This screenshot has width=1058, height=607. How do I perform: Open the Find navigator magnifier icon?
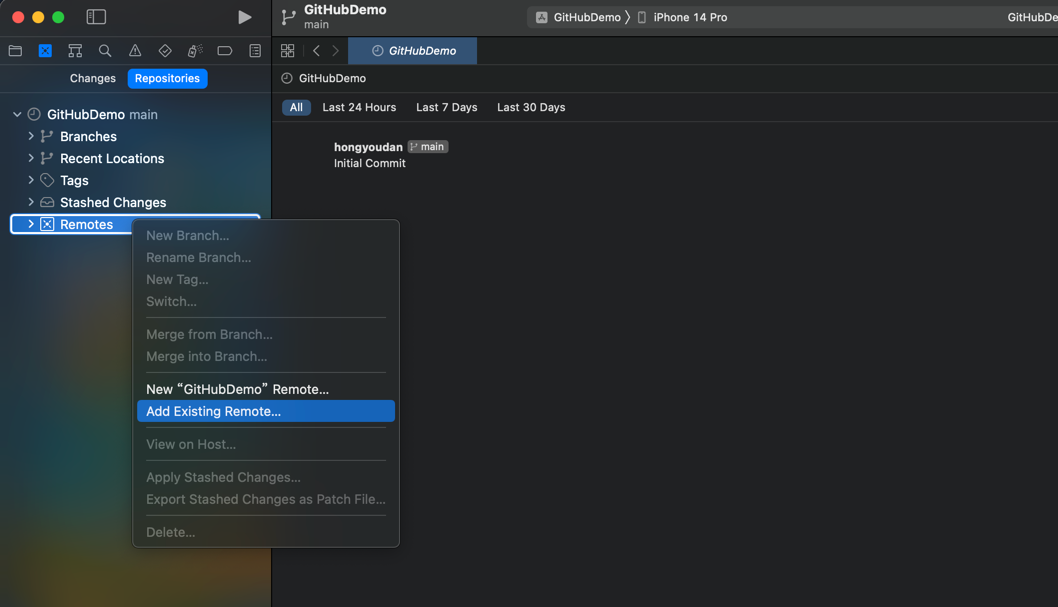[105, 51]
